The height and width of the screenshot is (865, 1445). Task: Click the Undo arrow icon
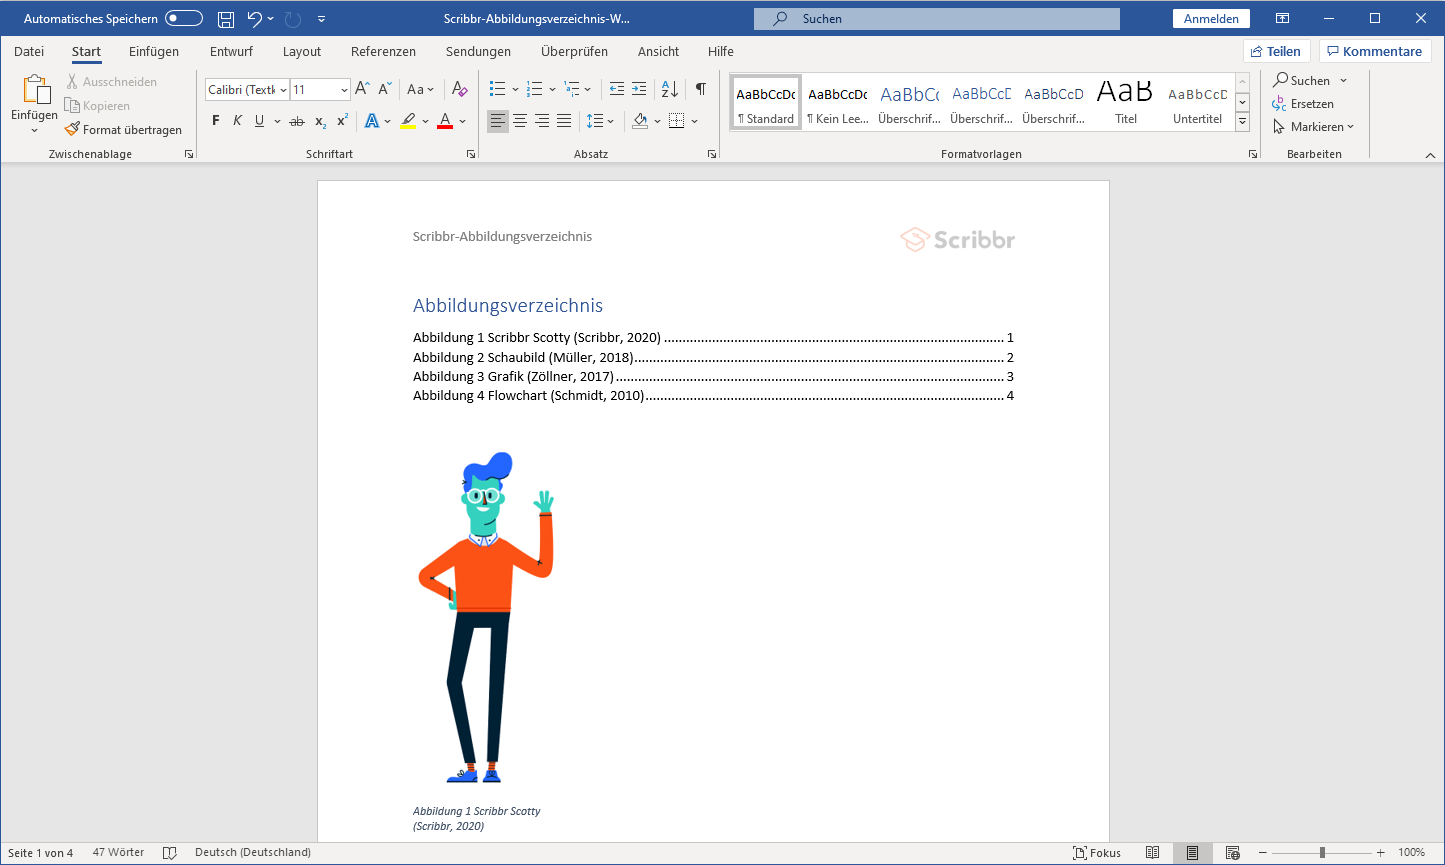pyautogui.click(x=254, y=19)
